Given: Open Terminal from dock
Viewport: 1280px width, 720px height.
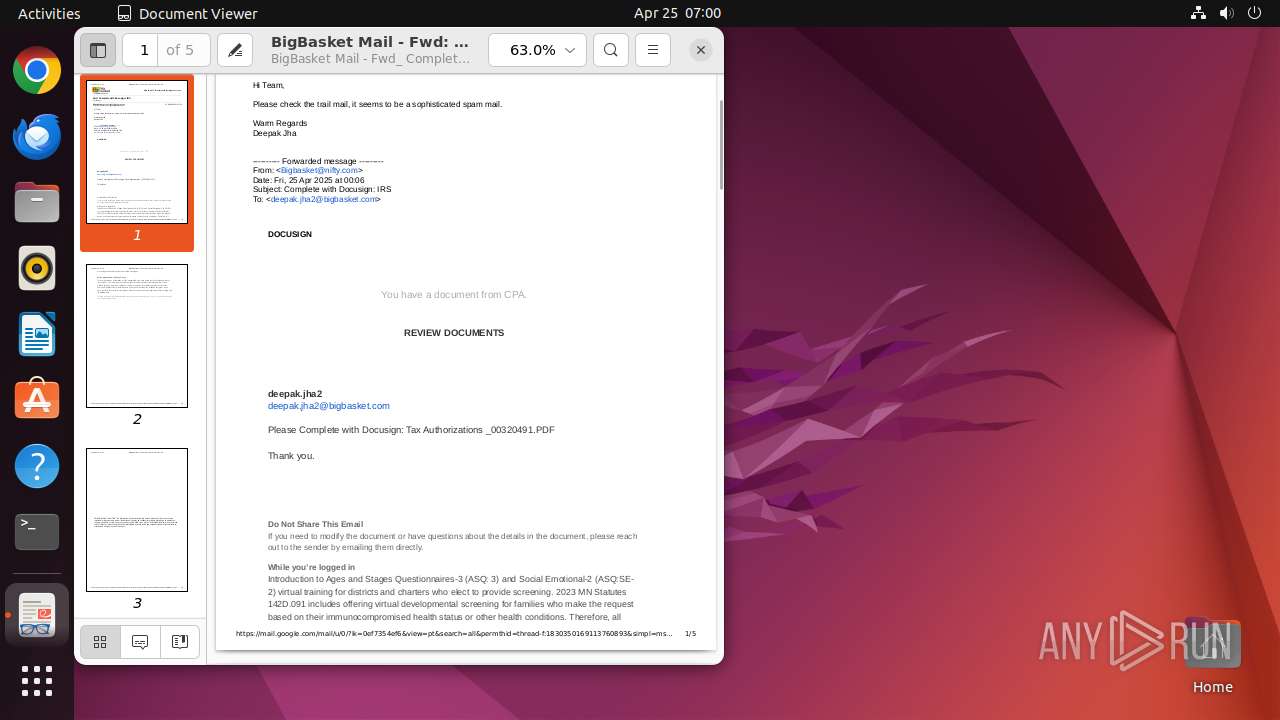Looking at the screenshot, I should [37, 531].
